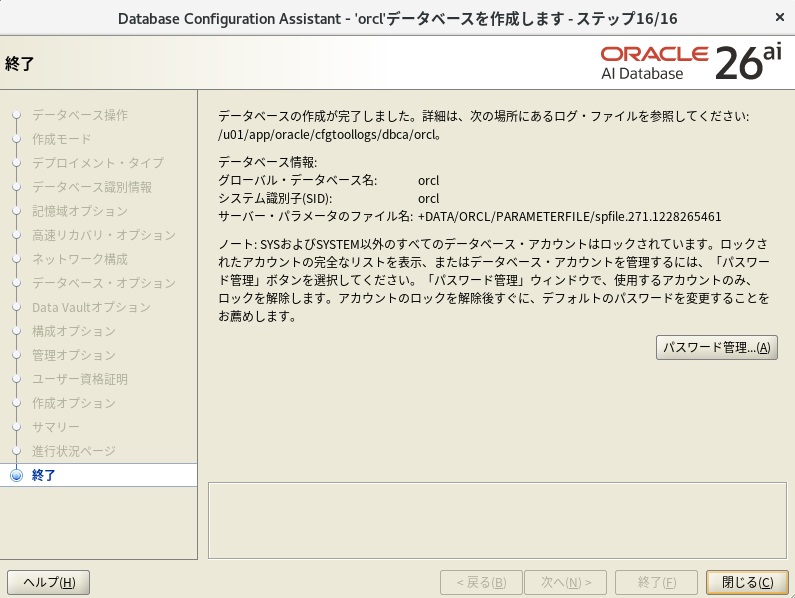This screenshot has height=598, width=795.
Task: Click the データベース情報: label
Action: (x=268, y=162)
